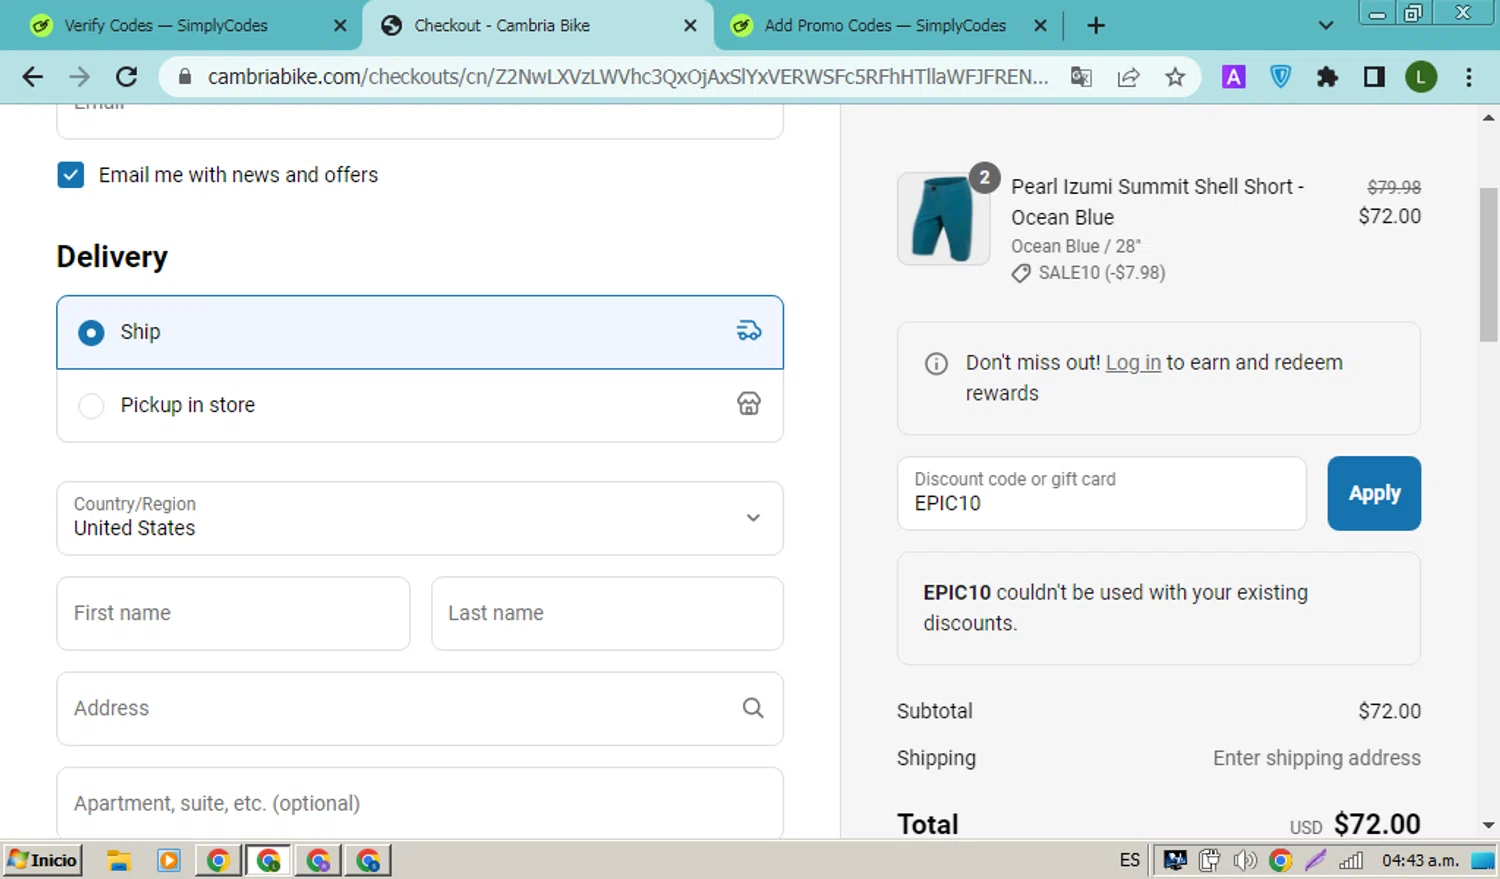The height and width of the screenshot is (879, 1500).
Task: Click the struck-through $79.98 price
Action: (x=1394, y=187)
